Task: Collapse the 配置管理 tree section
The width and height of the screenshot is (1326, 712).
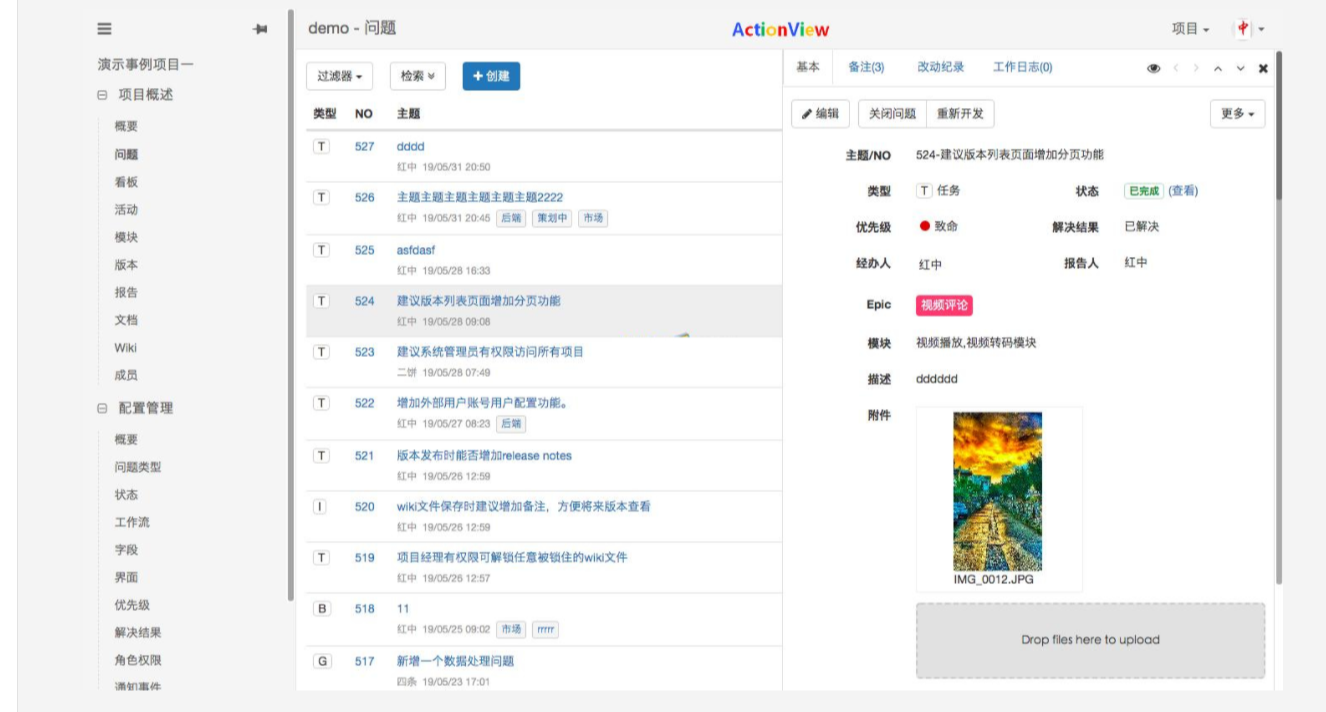Action: click(x=102, y=408)
